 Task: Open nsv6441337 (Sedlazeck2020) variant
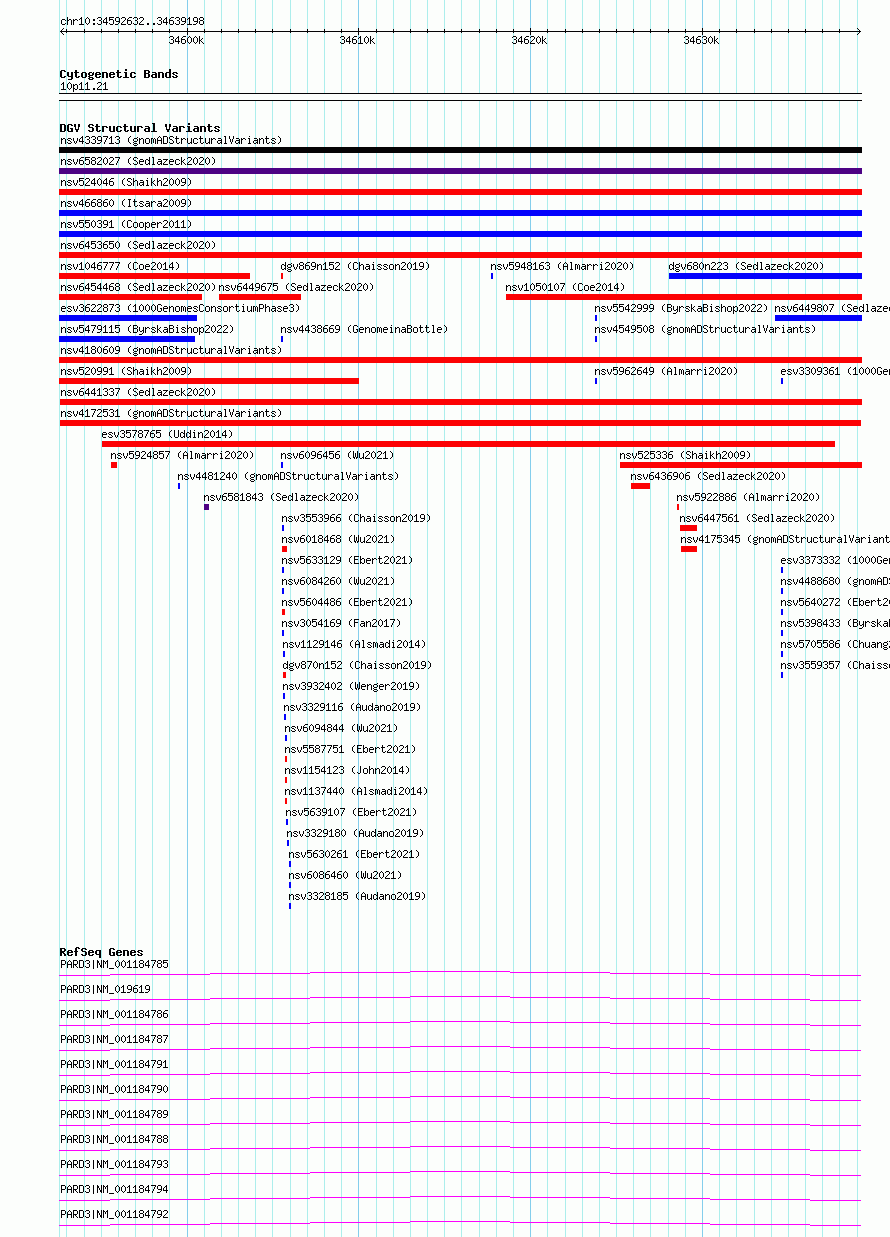tap(138, 392)
